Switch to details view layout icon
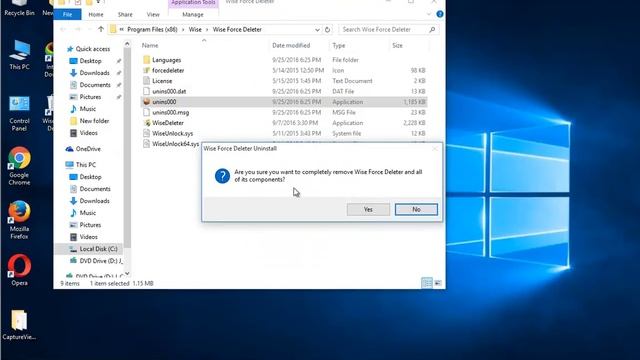The width and height of the screenshot is (640, 360). pyautogui.click(x=427, y=283)
